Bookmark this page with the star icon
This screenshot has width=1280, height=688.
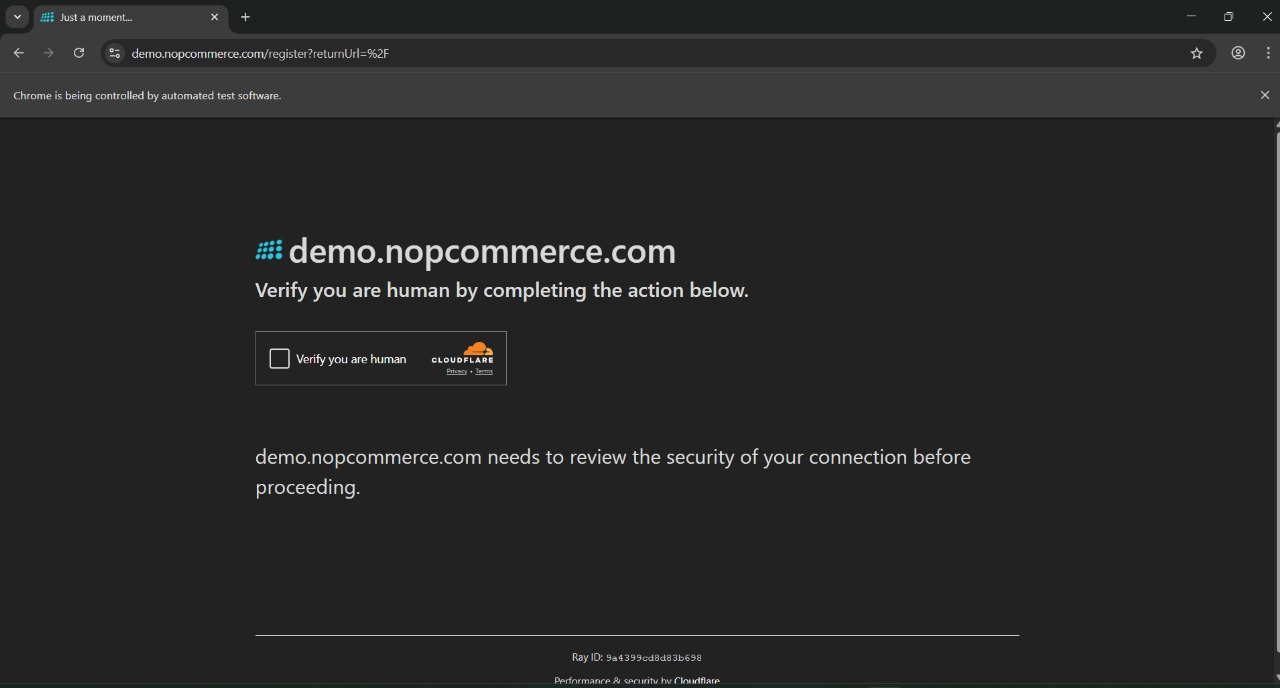(1196, 53)
